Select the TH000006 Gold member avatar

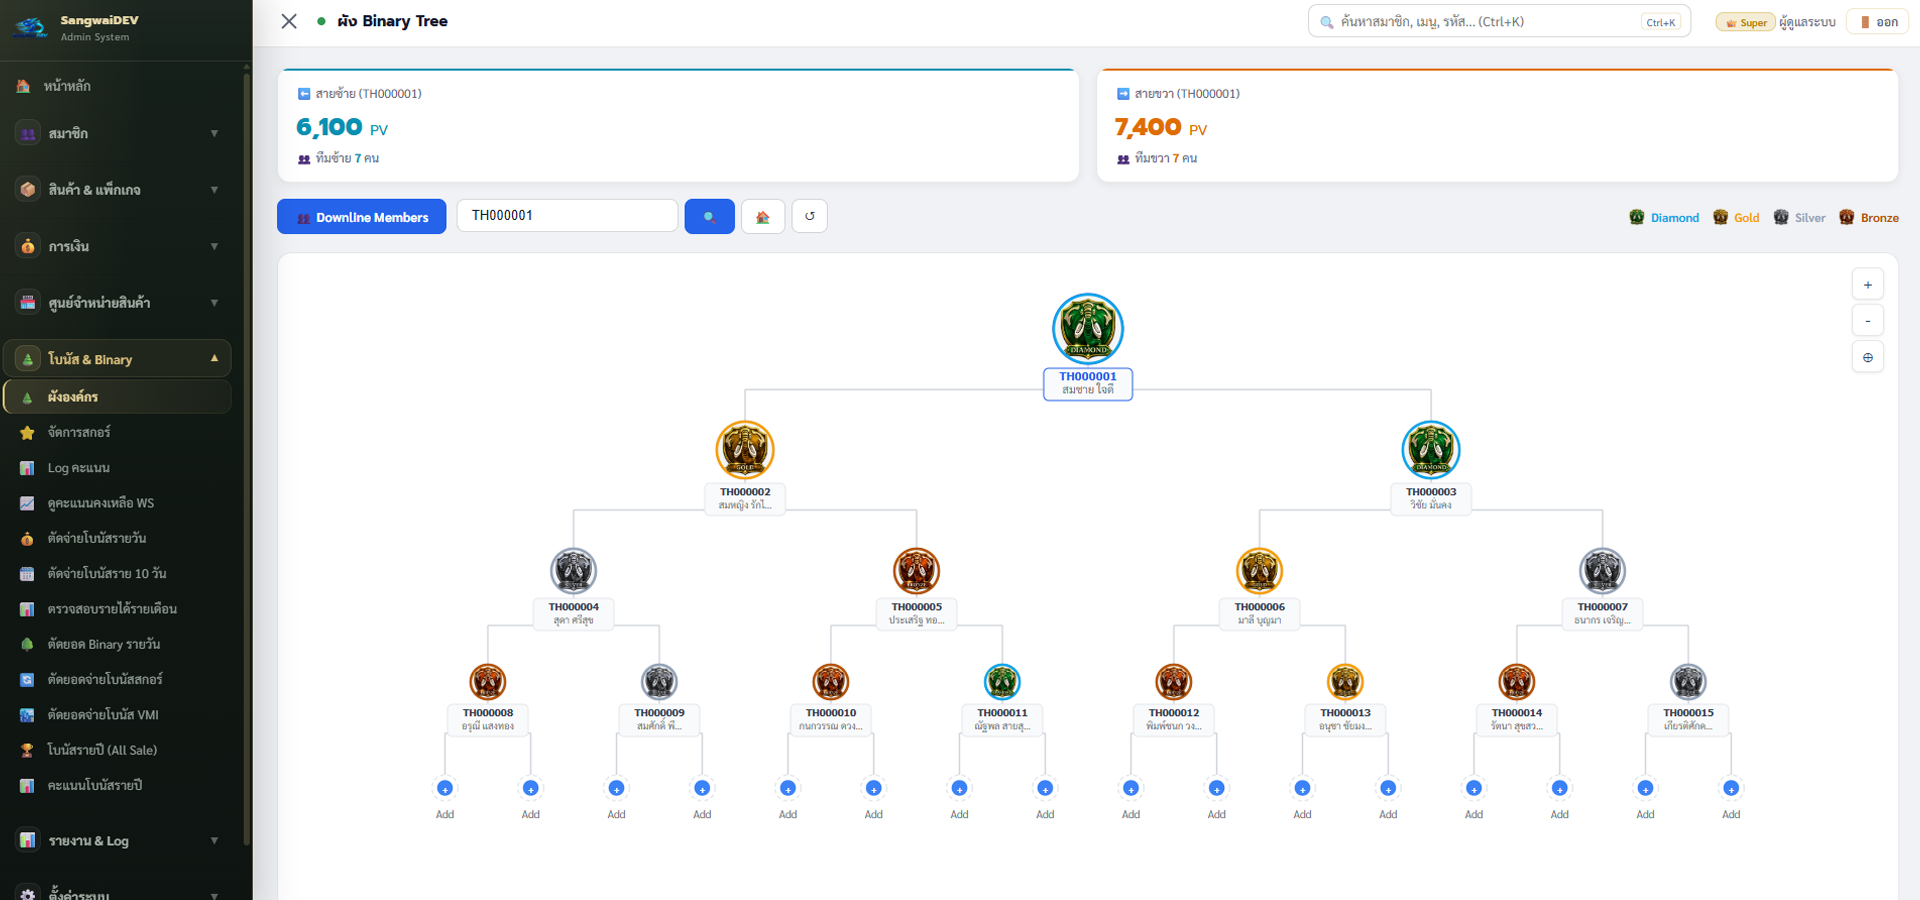click(1260, 571)
